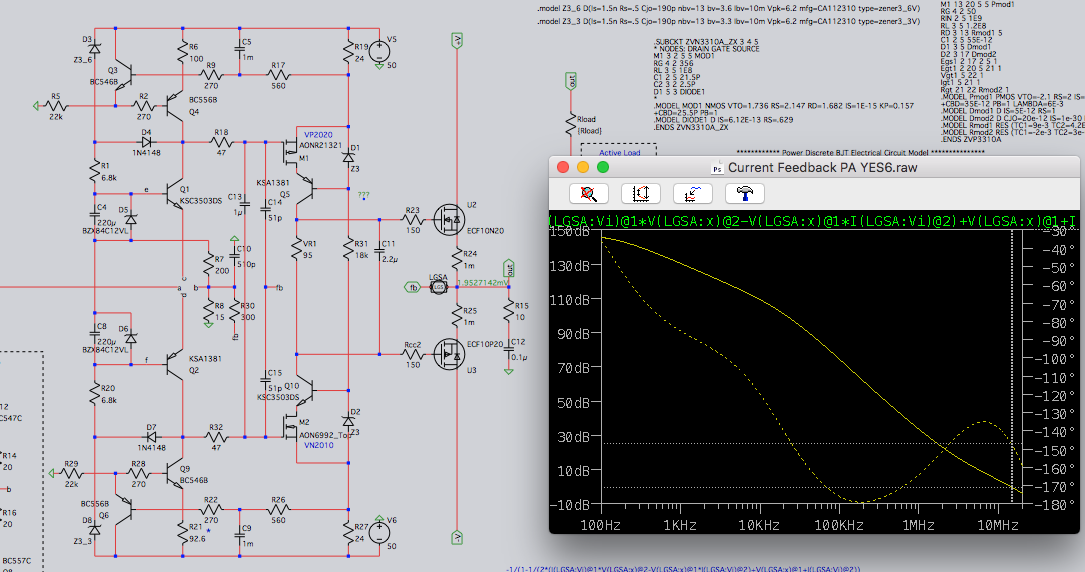This screenshot has height=572, width=1085.
Task: Click the file icon in plot window title
Action: coord(716,167)
